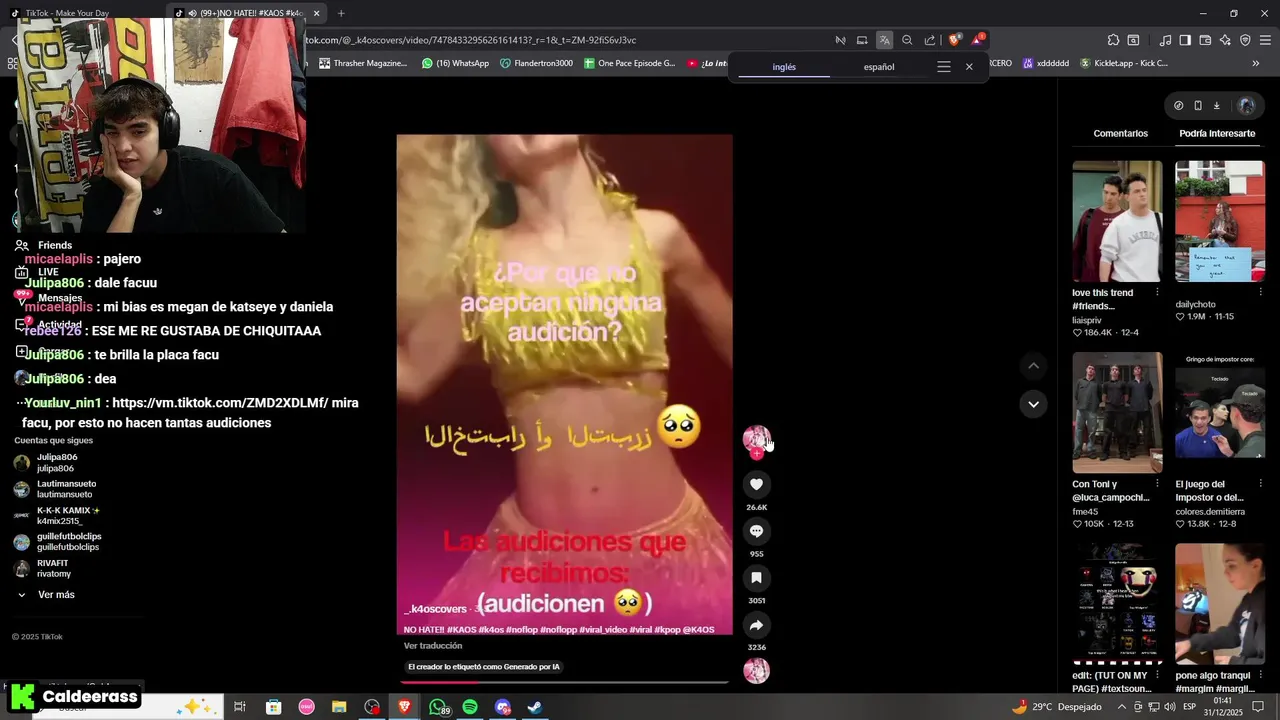The image size is (1280, 720).
Task: Open WhatsApp from the taskbar
Action: [x=438, y=707]
